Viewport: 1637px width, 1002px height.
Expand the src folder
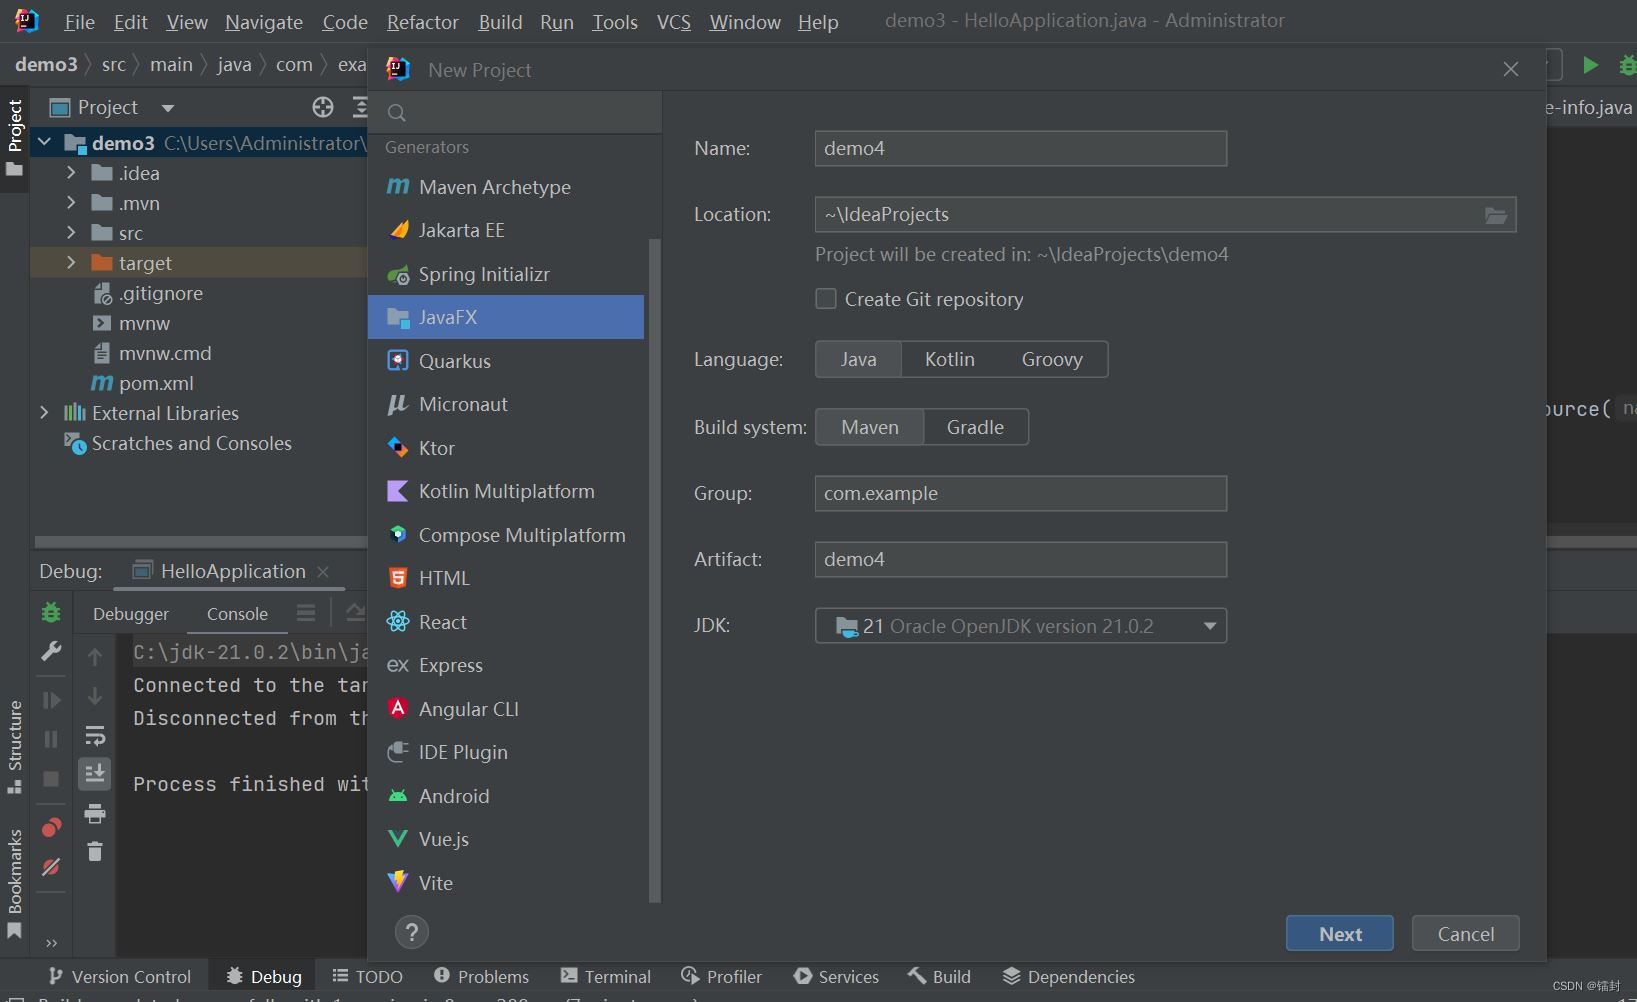71,233
